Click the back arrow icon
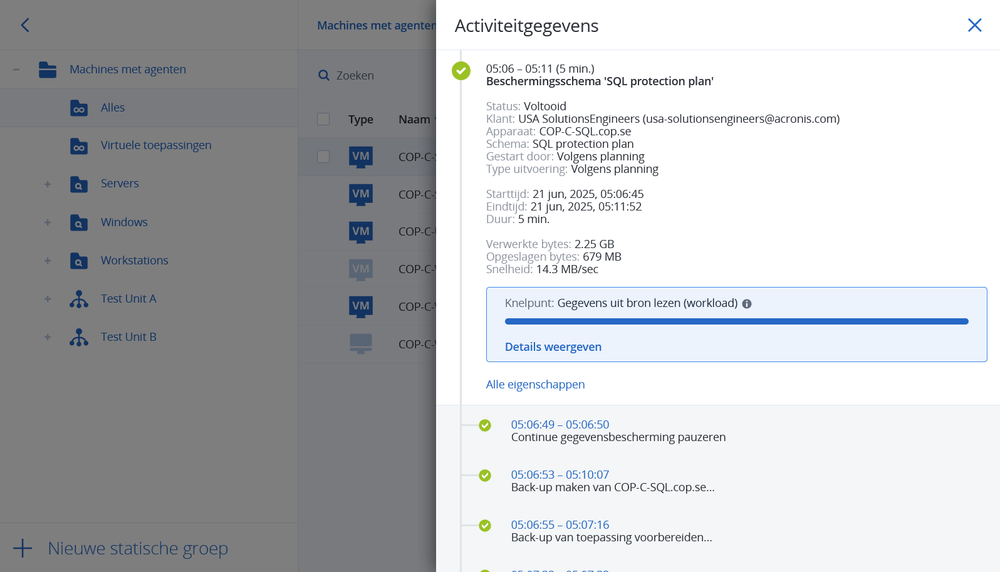 tap(25, 25)
